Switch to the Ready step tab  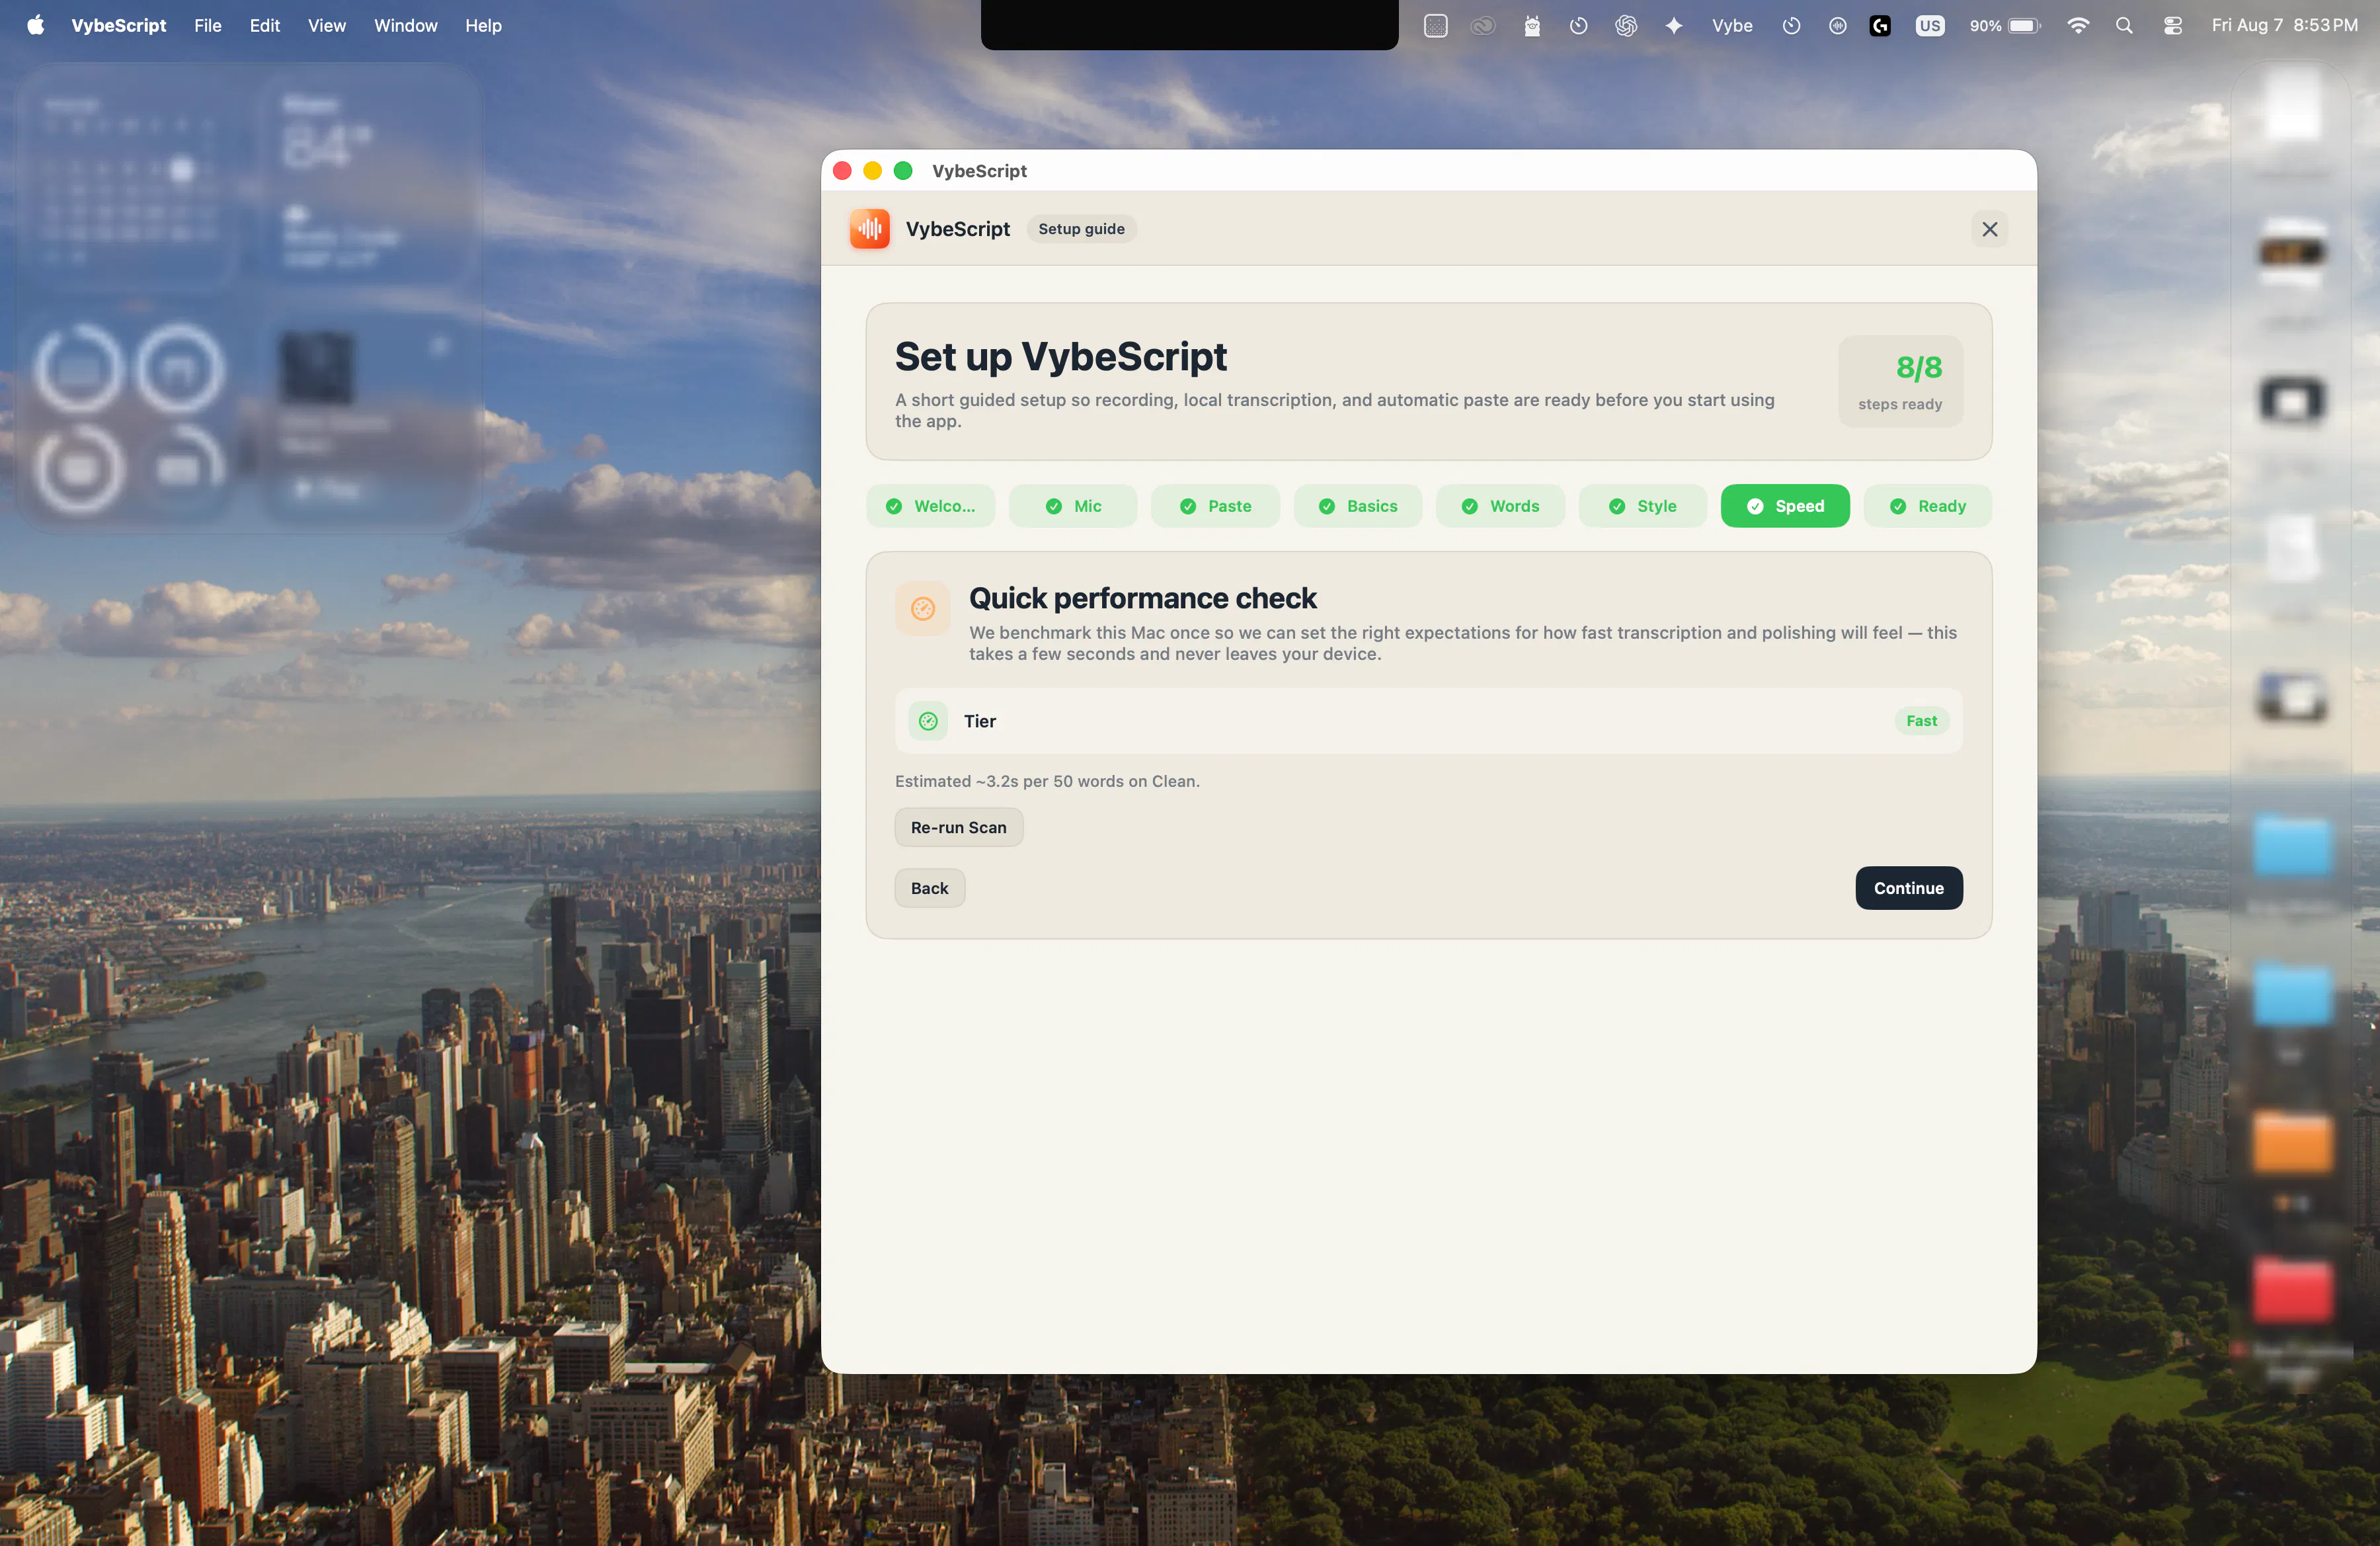point(1928,506)
